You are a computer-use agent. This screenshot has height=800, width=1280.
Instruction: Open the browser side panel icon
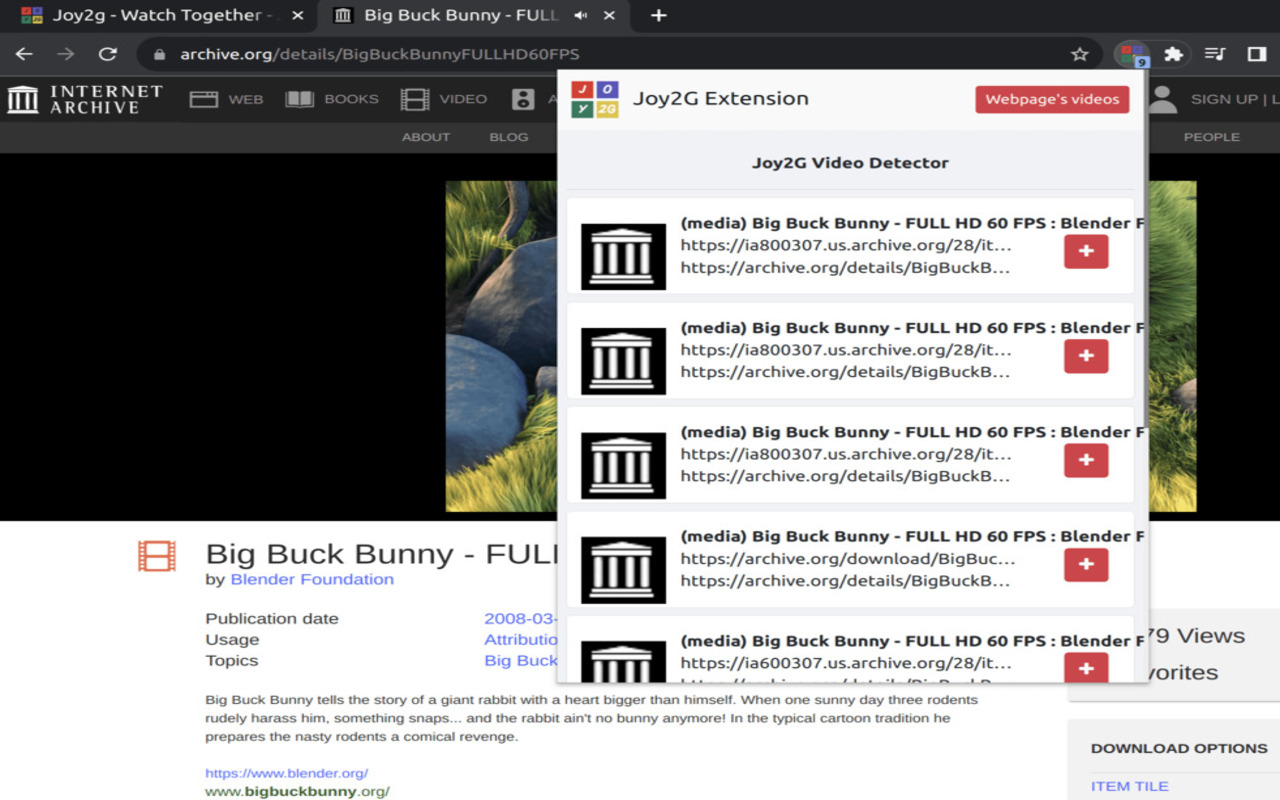click(x=1257, y=54)
